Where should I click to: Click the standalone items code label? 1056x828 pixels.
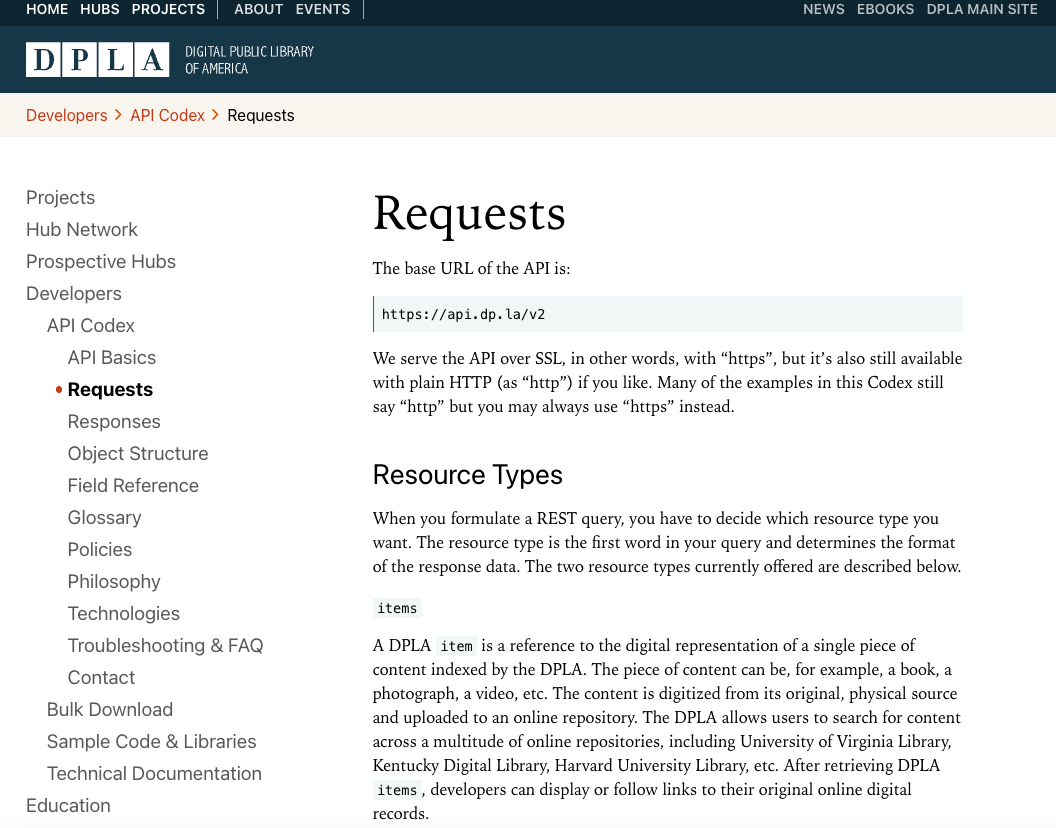(x=397, y=608)
